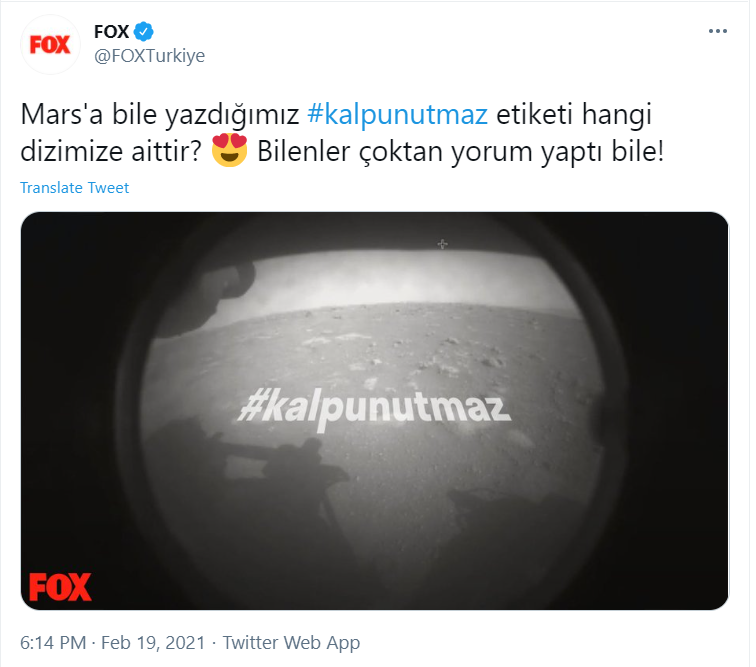Open the FOX profile avatar
756x667 pixels.
(x=50, y=45)
